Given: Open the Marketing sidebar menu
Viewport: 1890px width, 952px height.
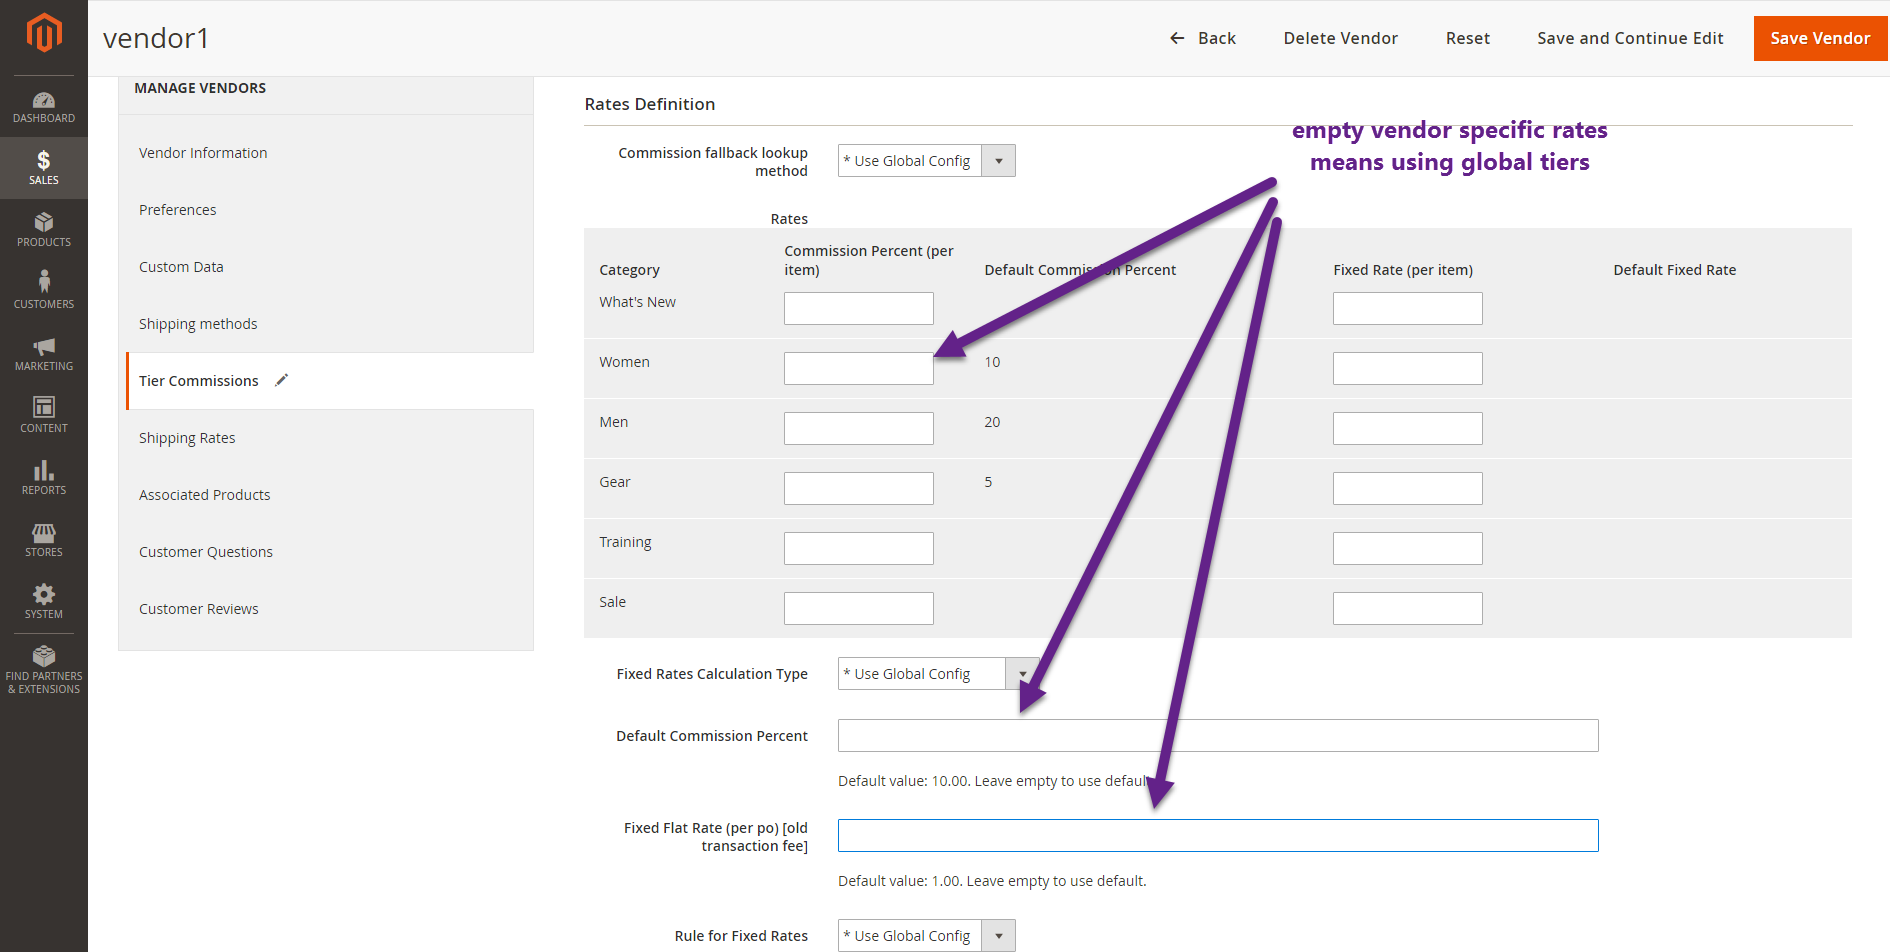Looking at the screenshot, I should 44,353.
